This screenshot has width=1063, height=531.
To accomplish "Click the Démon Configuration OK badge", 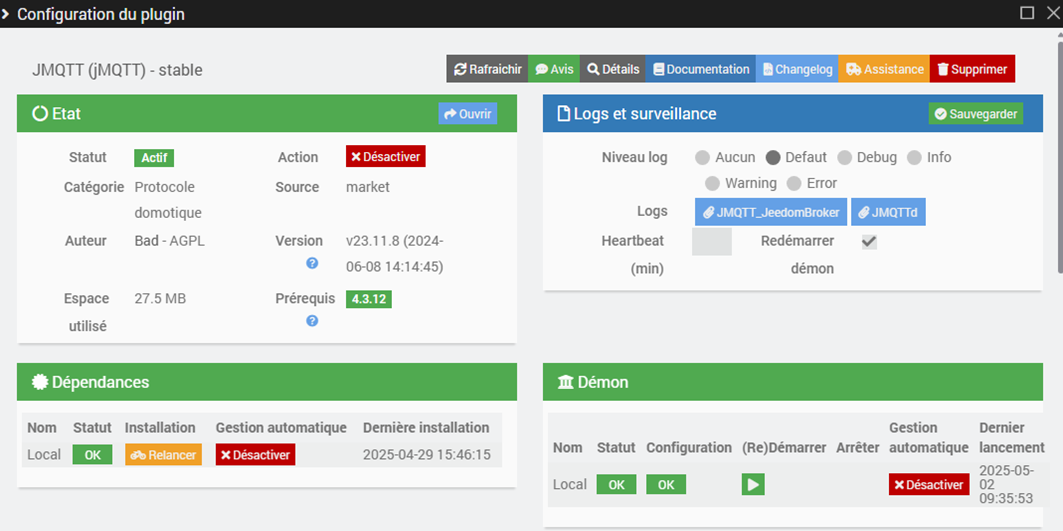I will 666,485.
